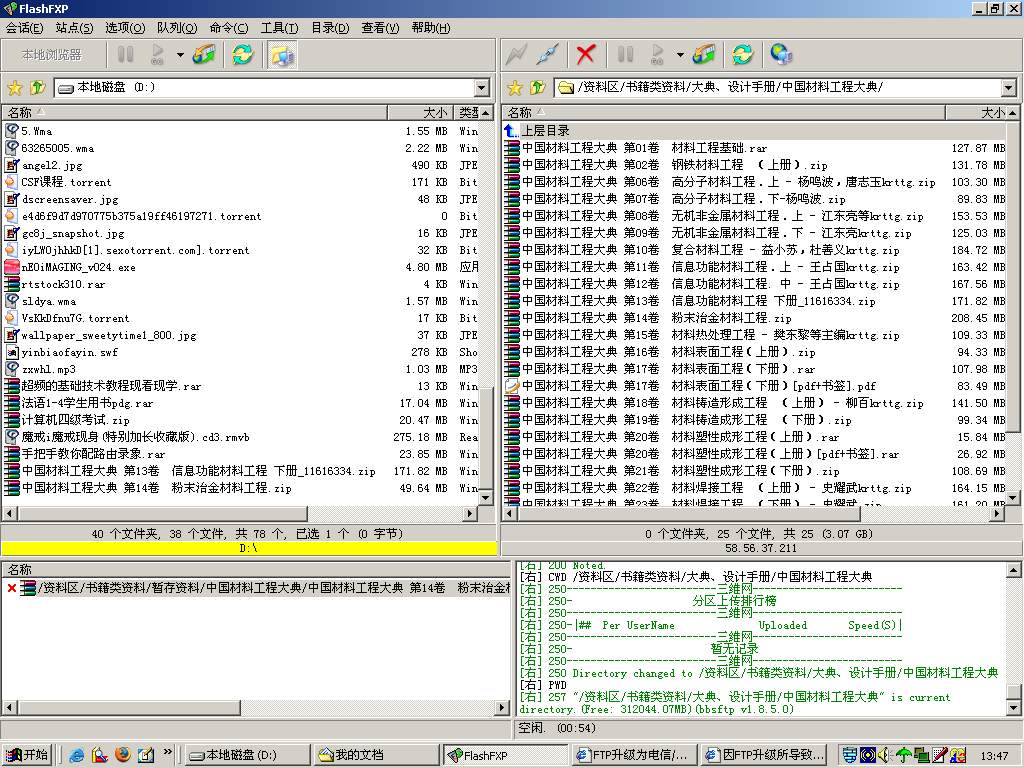Sort local files by 名称 column header
The width and height of the screenshot is (1024, 768).
195,112
